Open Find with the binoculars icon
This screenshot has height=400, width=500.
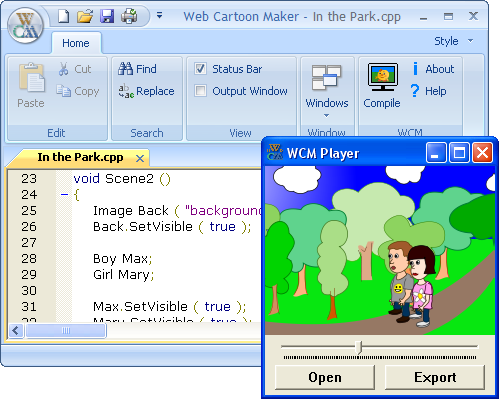[125, 69]
